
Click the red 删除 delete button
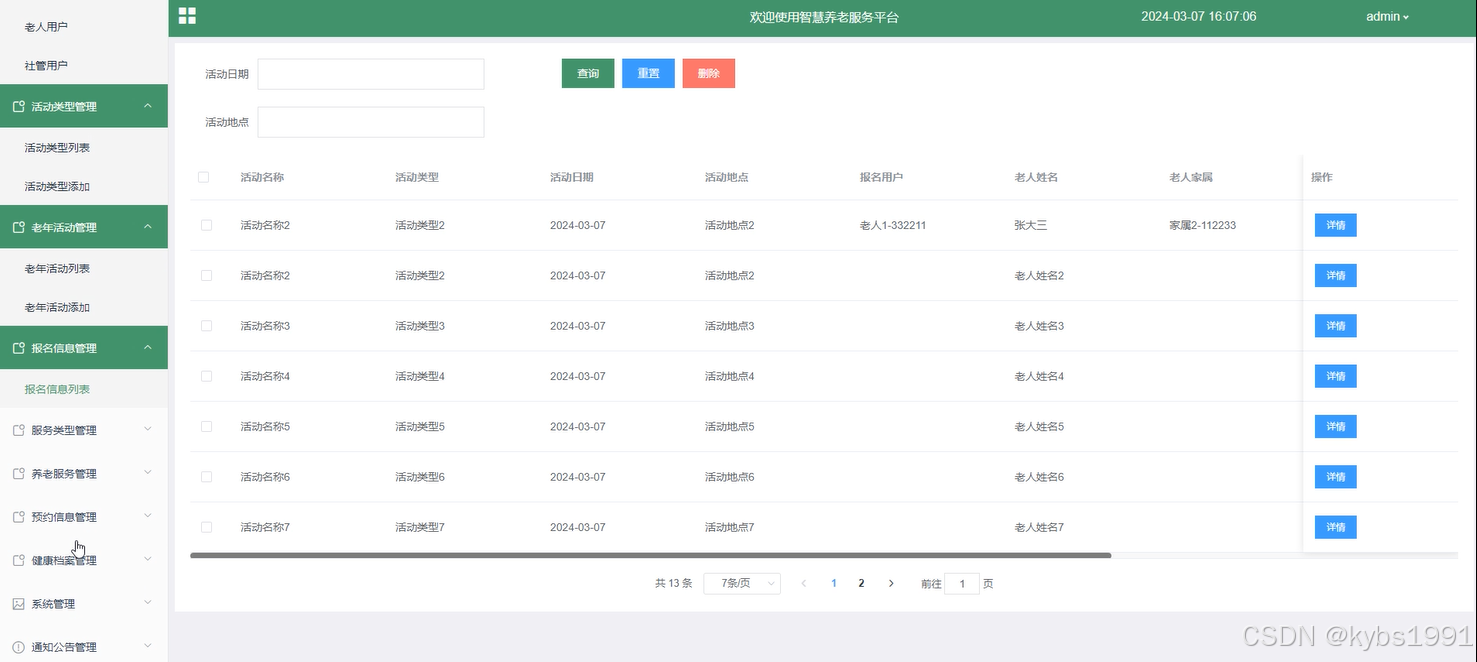(709, 73)
